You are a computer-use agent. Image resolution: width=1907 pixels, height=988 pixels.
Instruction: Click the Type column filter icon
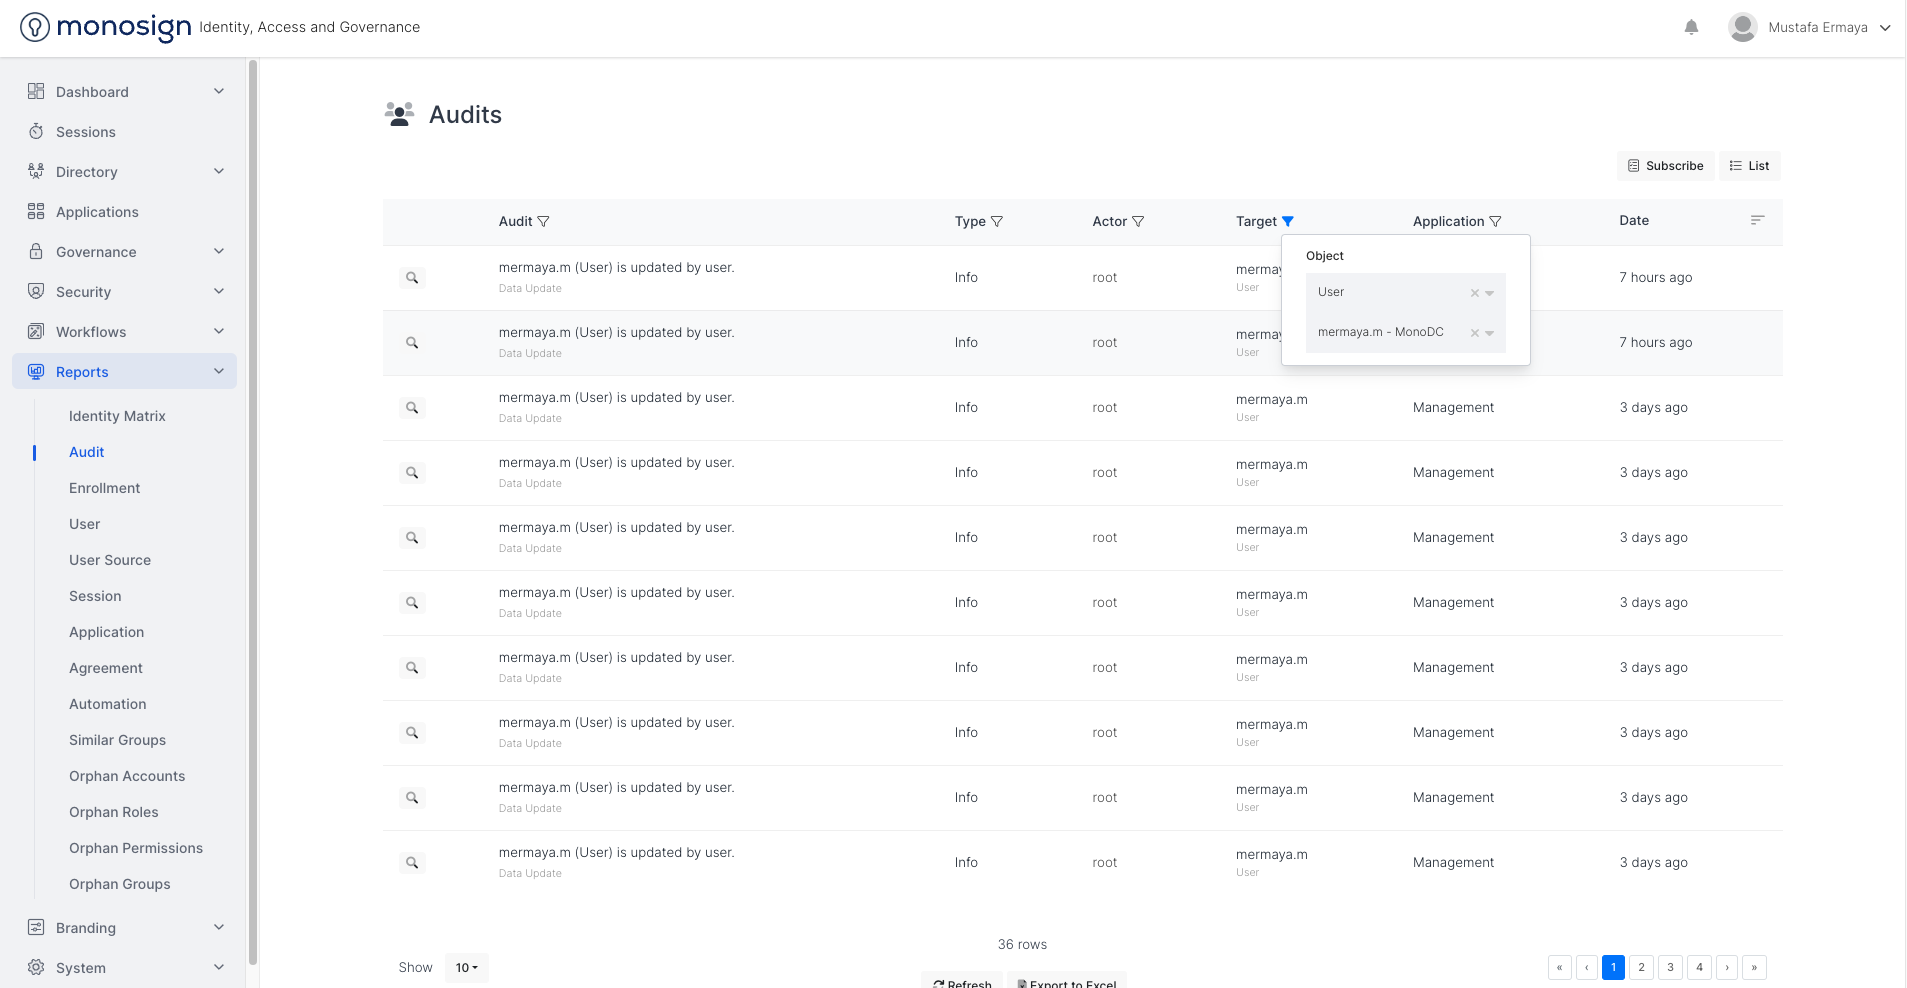[x=997, y=222]
